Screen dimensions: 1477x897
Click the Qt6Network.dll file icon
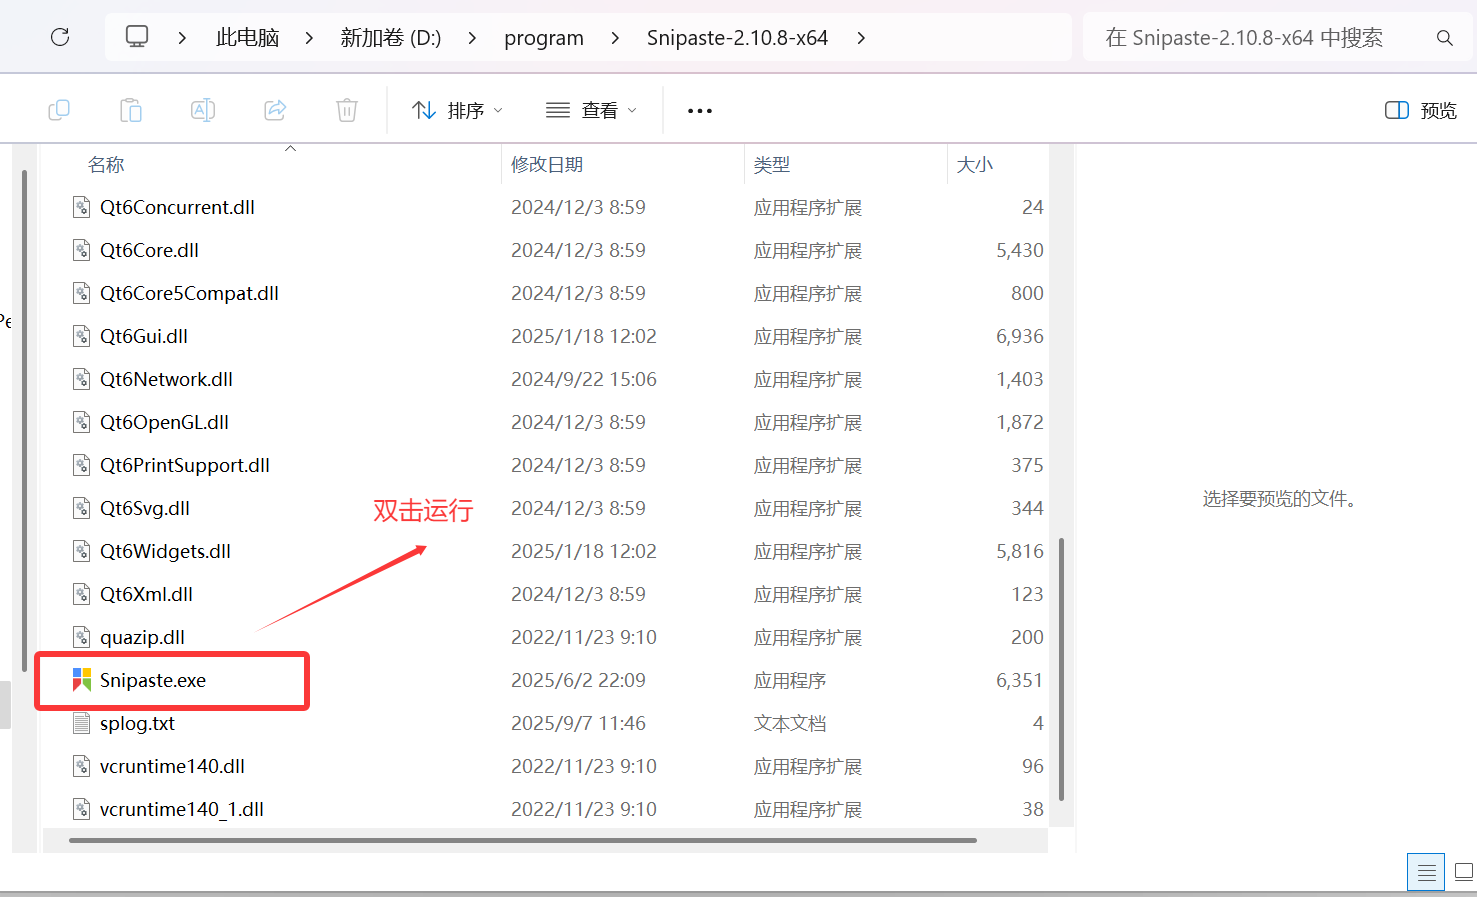(x=82, y=379)
